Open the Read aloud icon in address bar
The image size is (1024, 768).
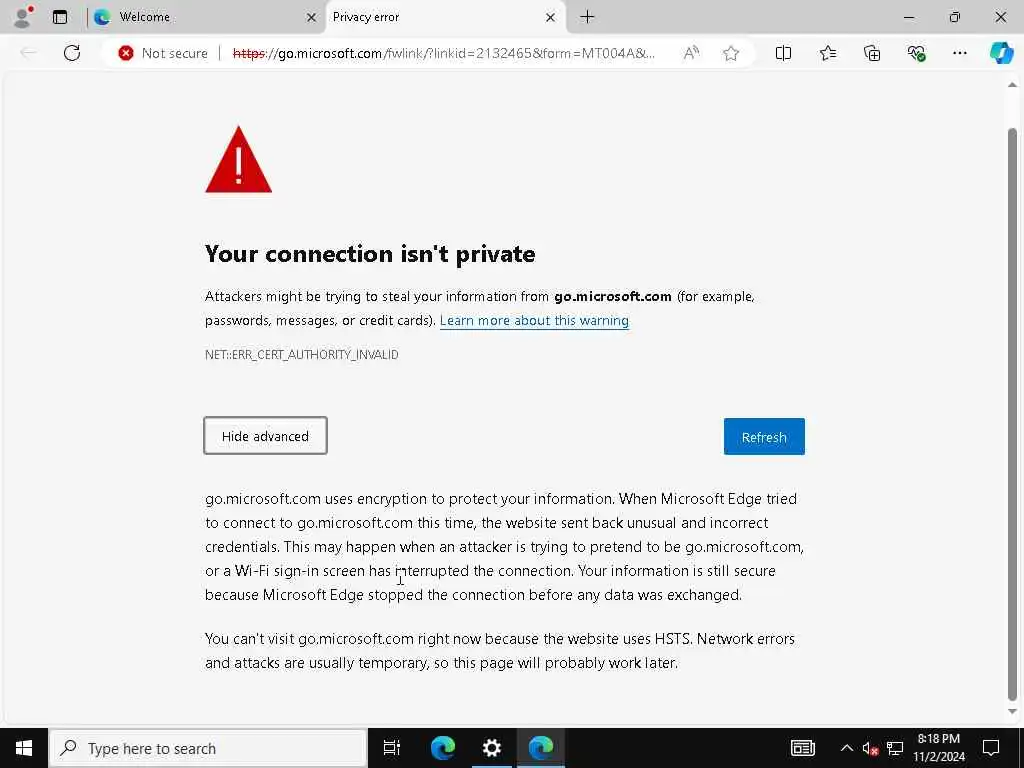point(691,53)
